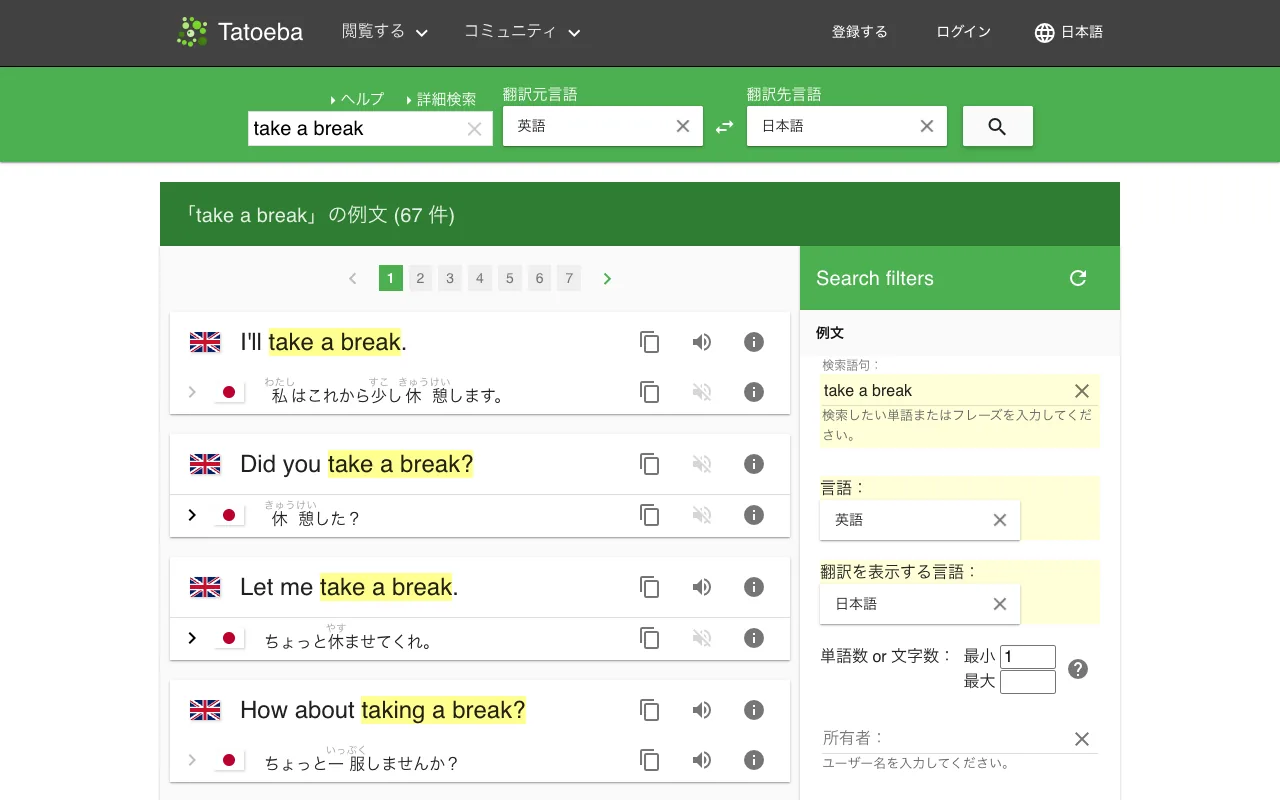The height and width of the screenshot is (800, 1280).
Task: Go to the next results page arrow
Action: coord(607,278)
